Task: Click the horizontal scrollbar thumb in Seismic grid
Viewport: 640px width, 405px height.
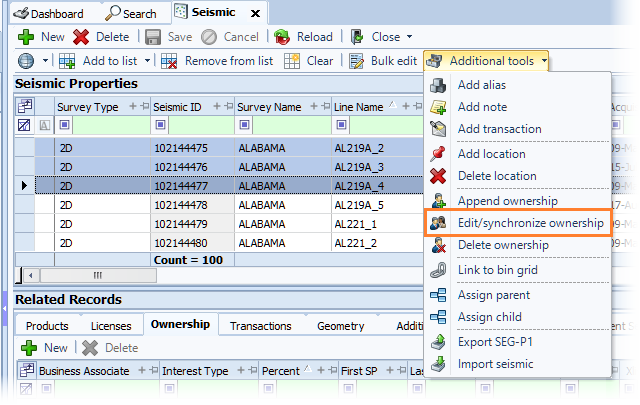Action: coord(98,276)
